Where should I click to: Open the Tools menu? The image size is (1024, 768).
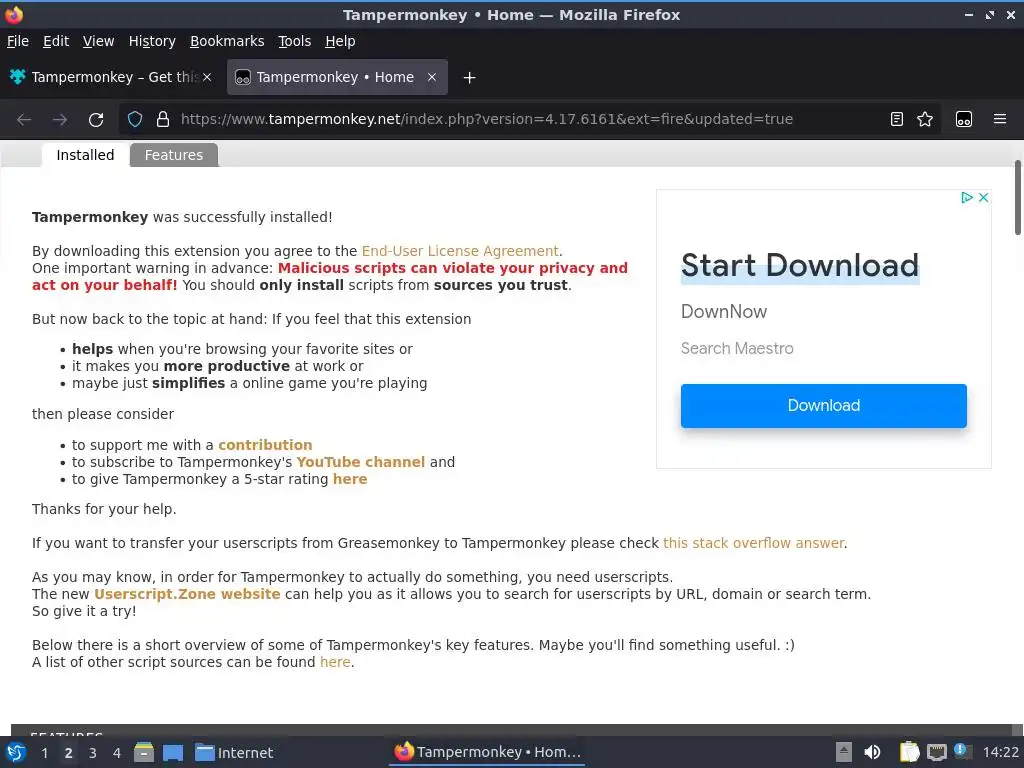click(295, 41)
